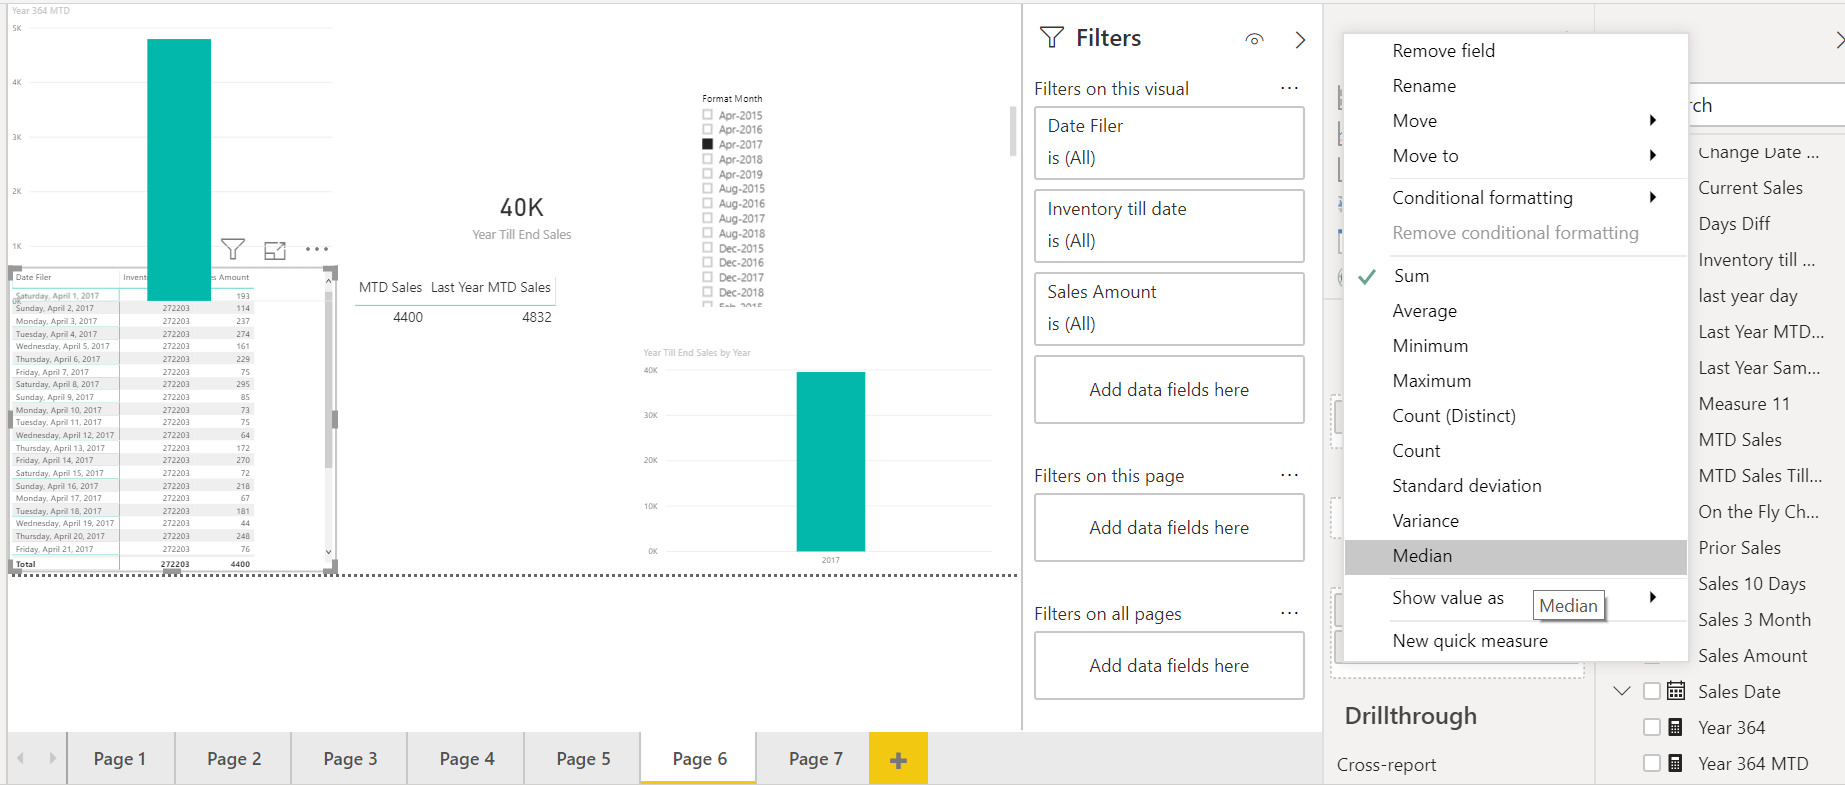
Task: Select the Measure 11 field in the Fields list
Action: click(1744, 404)
